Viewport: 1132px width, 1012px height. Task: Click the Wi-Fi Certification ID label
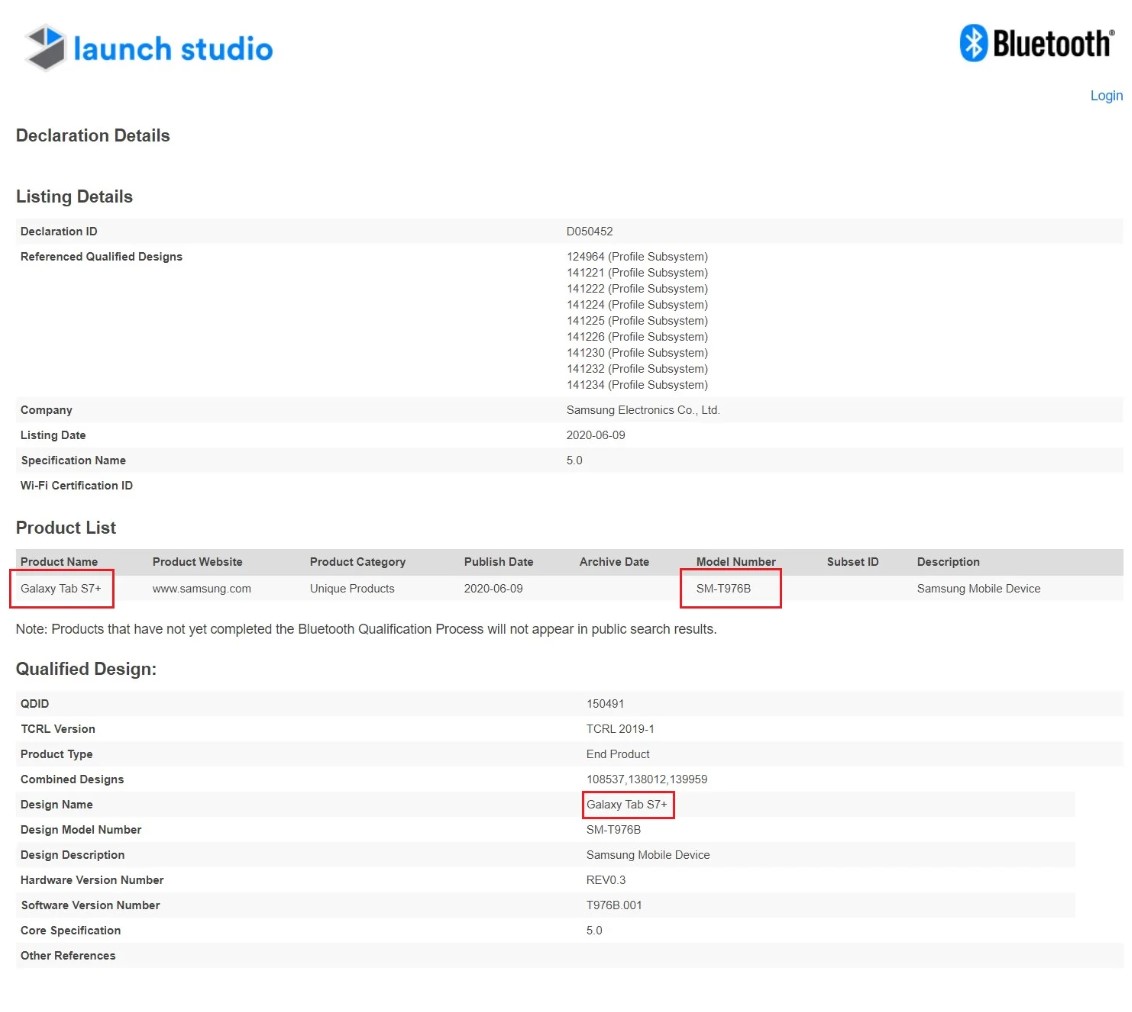(77, 486)
